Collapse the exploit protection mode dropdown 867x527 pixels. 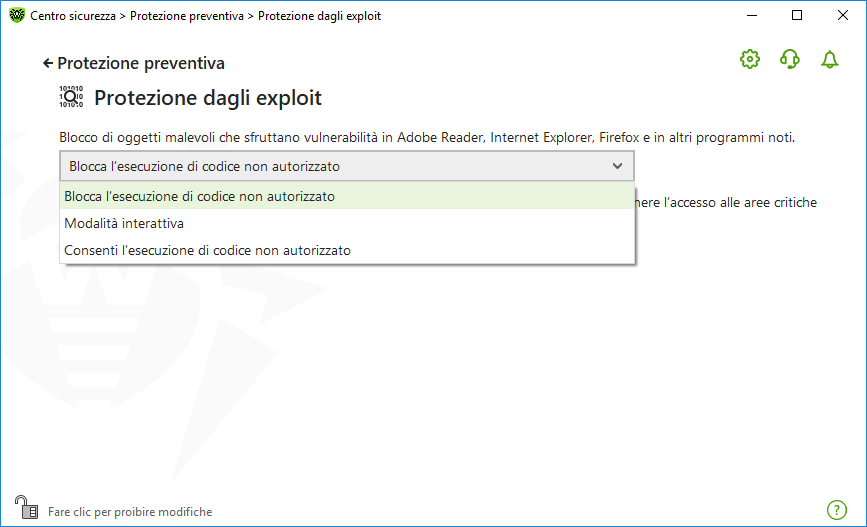[346, 166]
